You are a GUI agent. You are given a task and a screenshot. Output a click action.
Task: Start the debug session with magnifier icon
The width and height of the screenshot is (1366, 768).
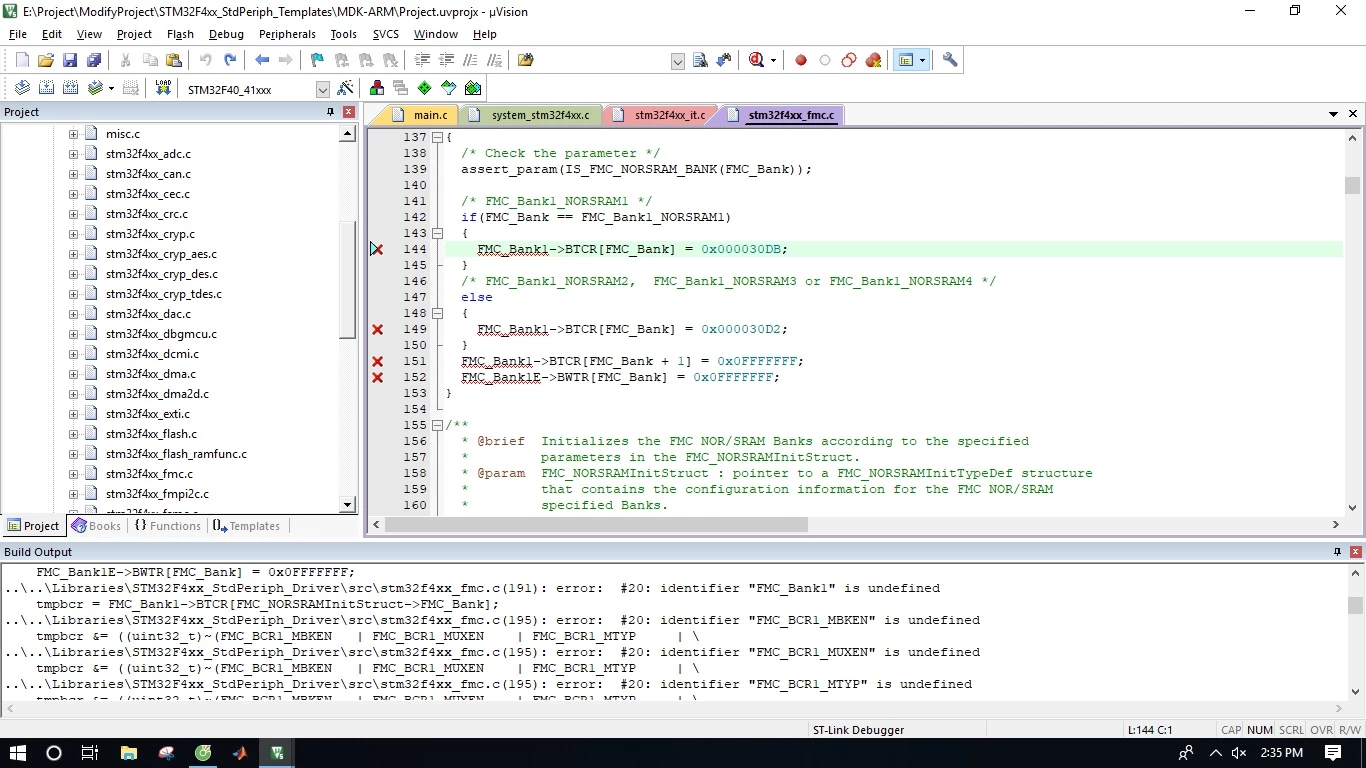click(756, 60)
